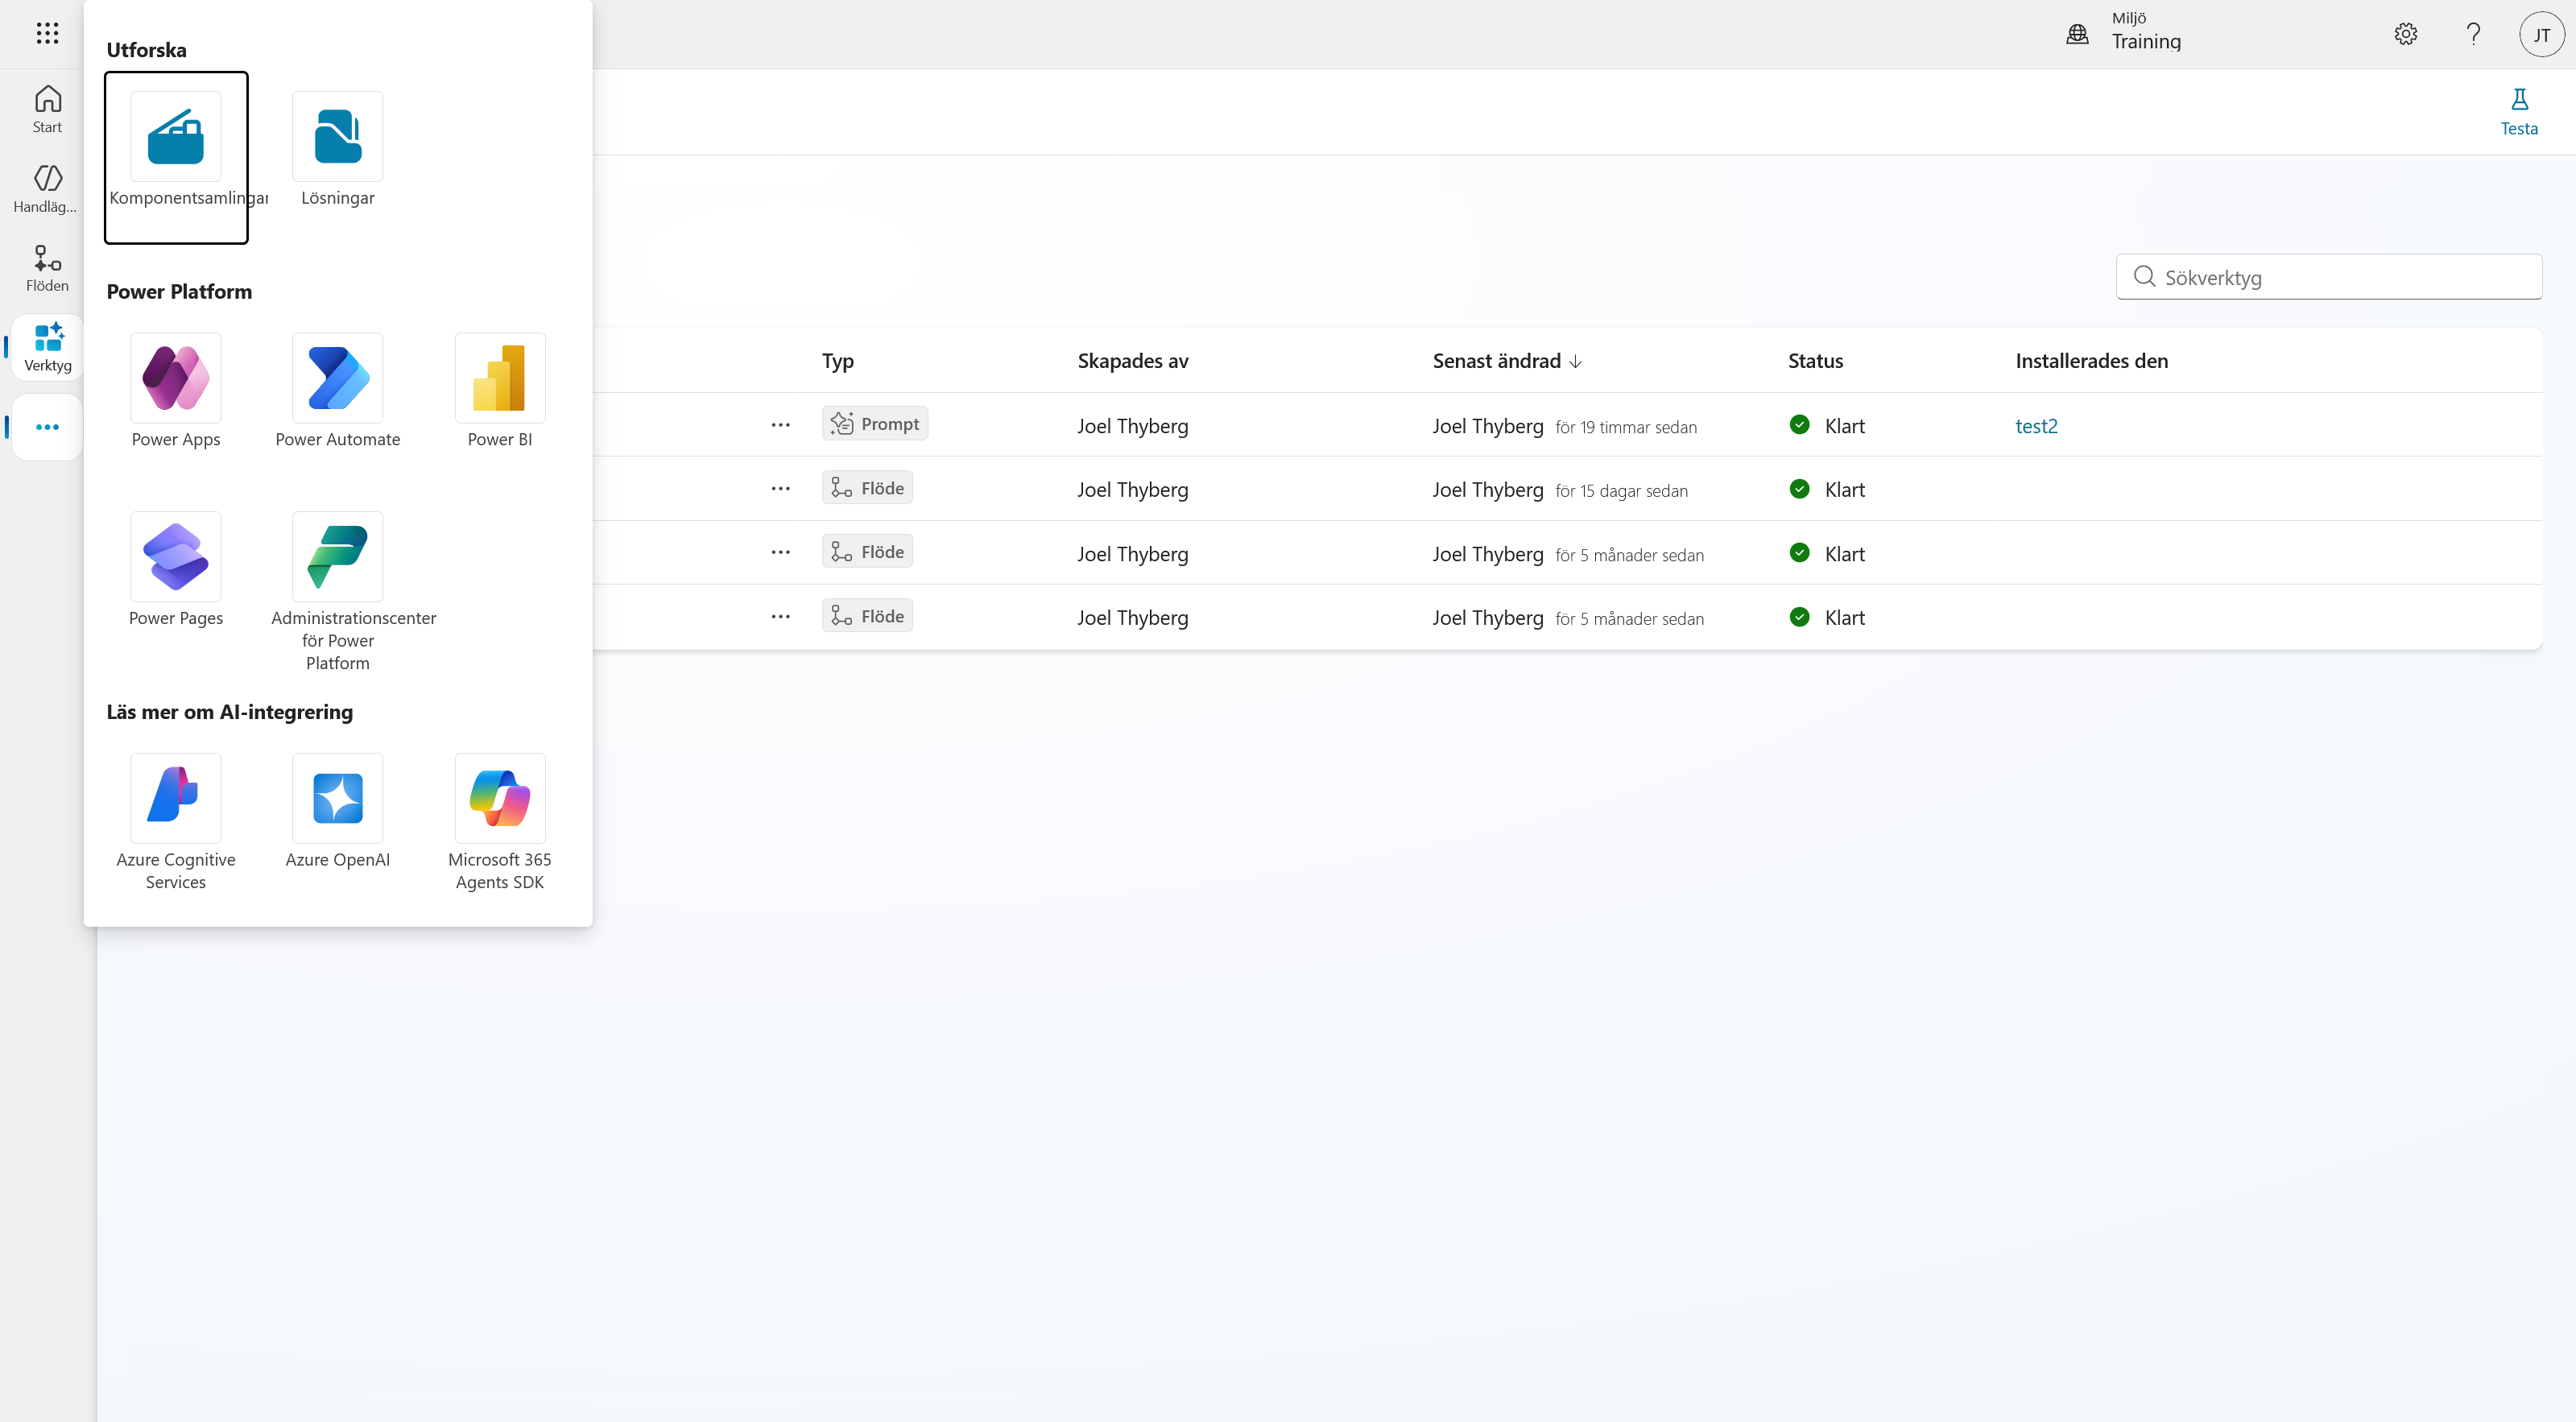Launch Power BI
2576x1422 pixels.
[500, 392]
